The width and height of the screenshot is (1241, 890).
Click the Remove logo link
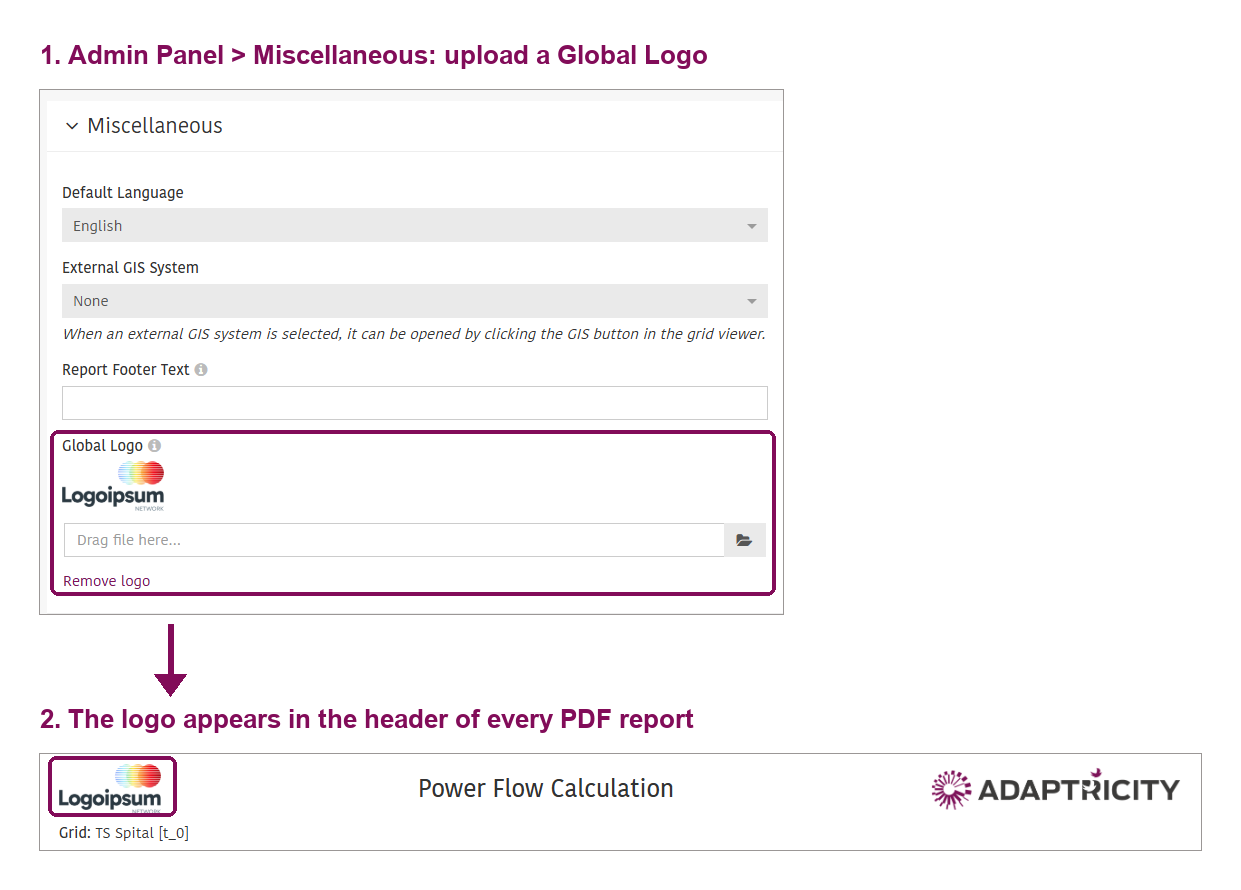pos(107,581)
